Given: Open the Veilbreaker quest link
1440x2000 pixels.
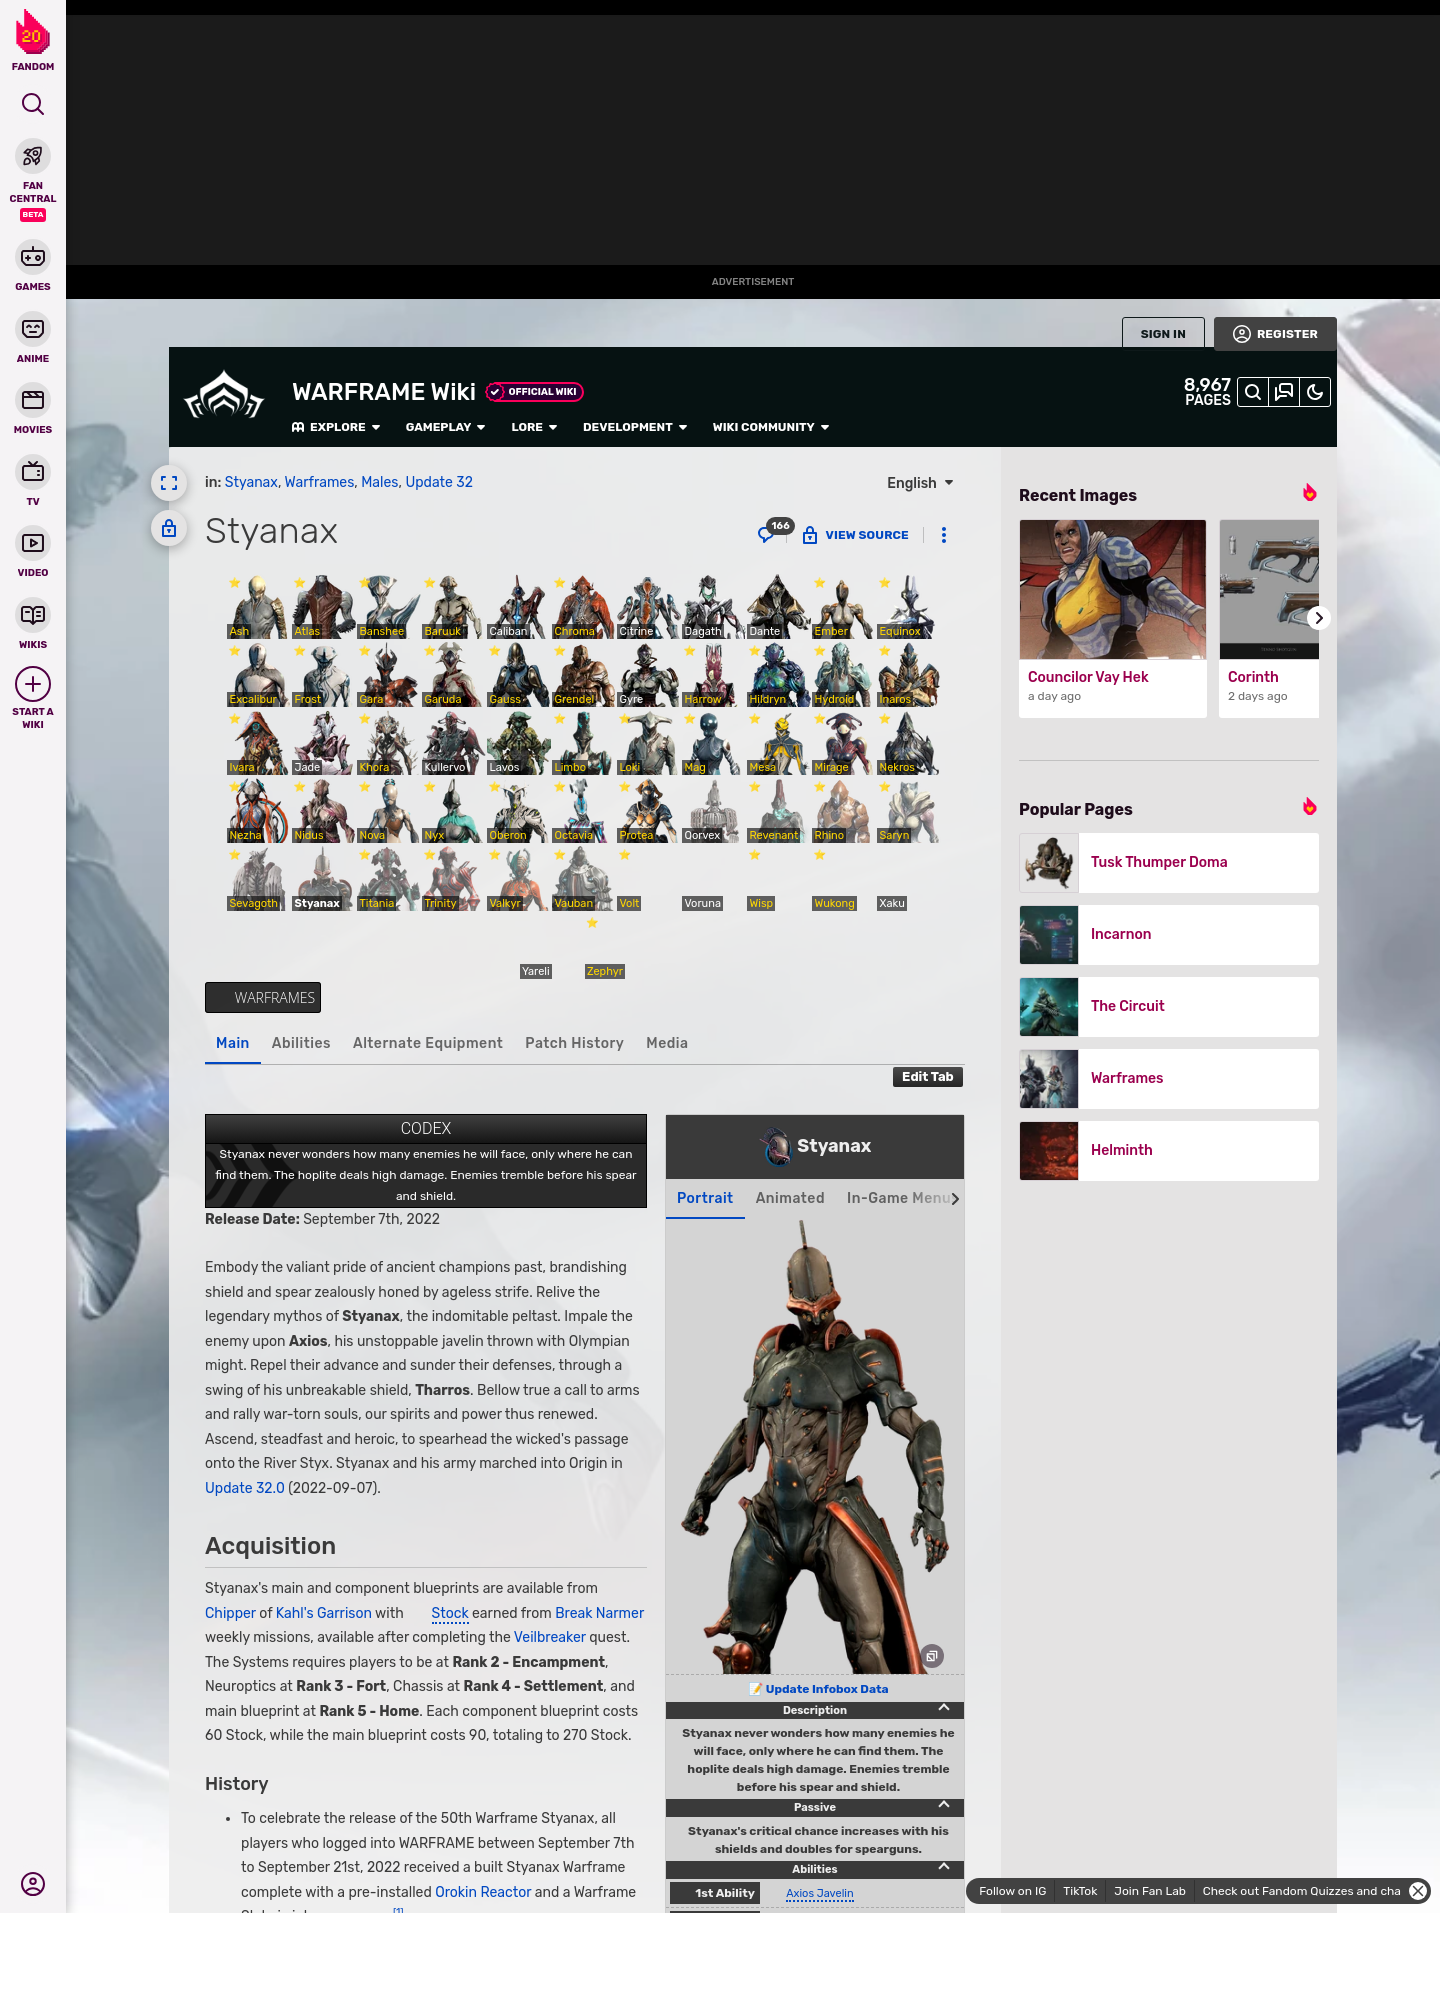Looking at the screenshot, I should 550,1637.
